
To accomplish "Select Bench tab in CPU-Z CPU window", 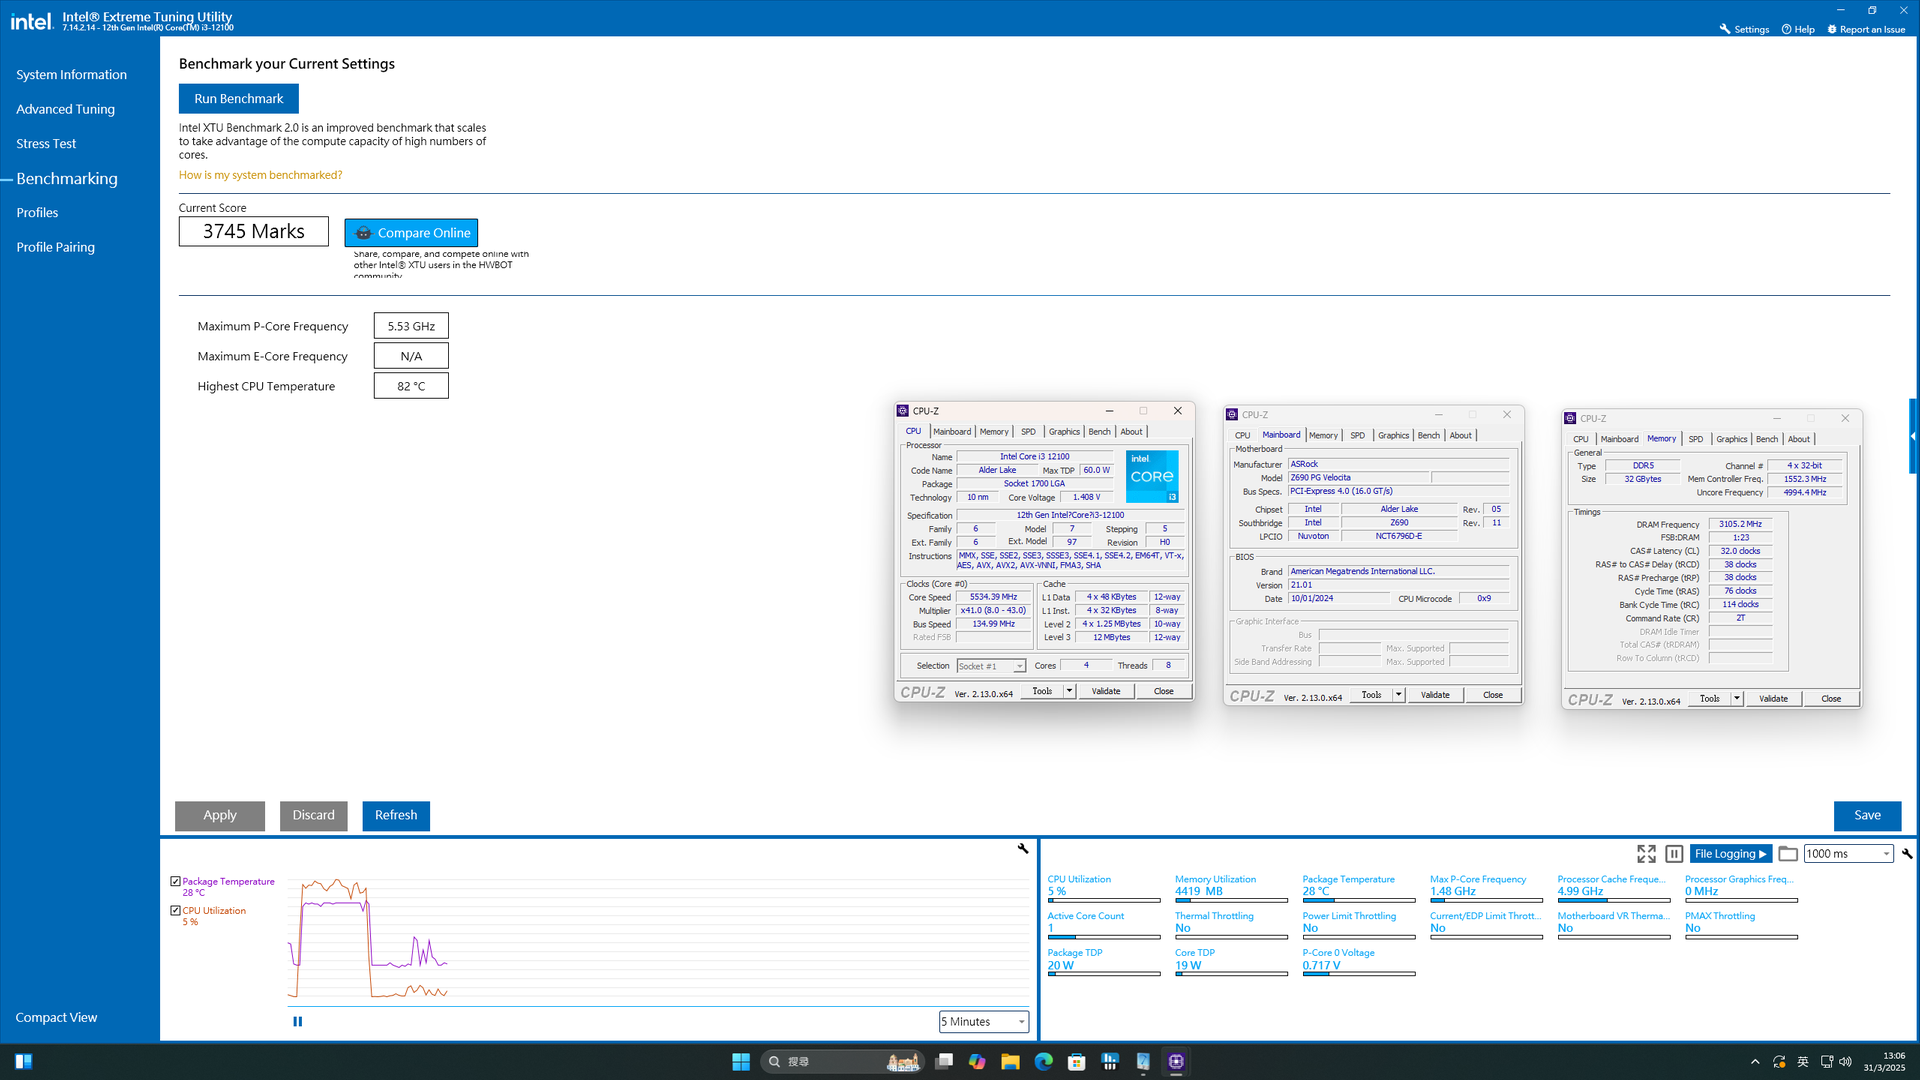I will [x=1099, y=432].
